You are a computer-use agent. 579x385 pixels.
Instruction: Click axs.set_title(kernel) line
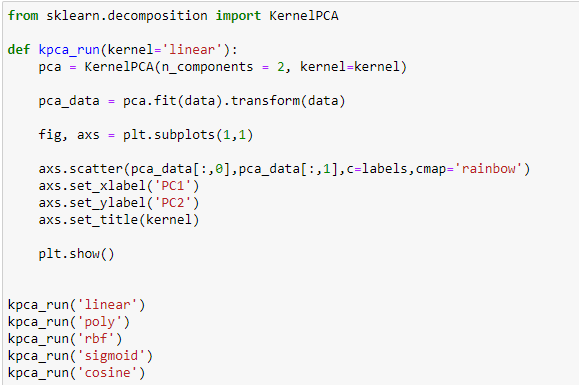(x=119, y=220)
